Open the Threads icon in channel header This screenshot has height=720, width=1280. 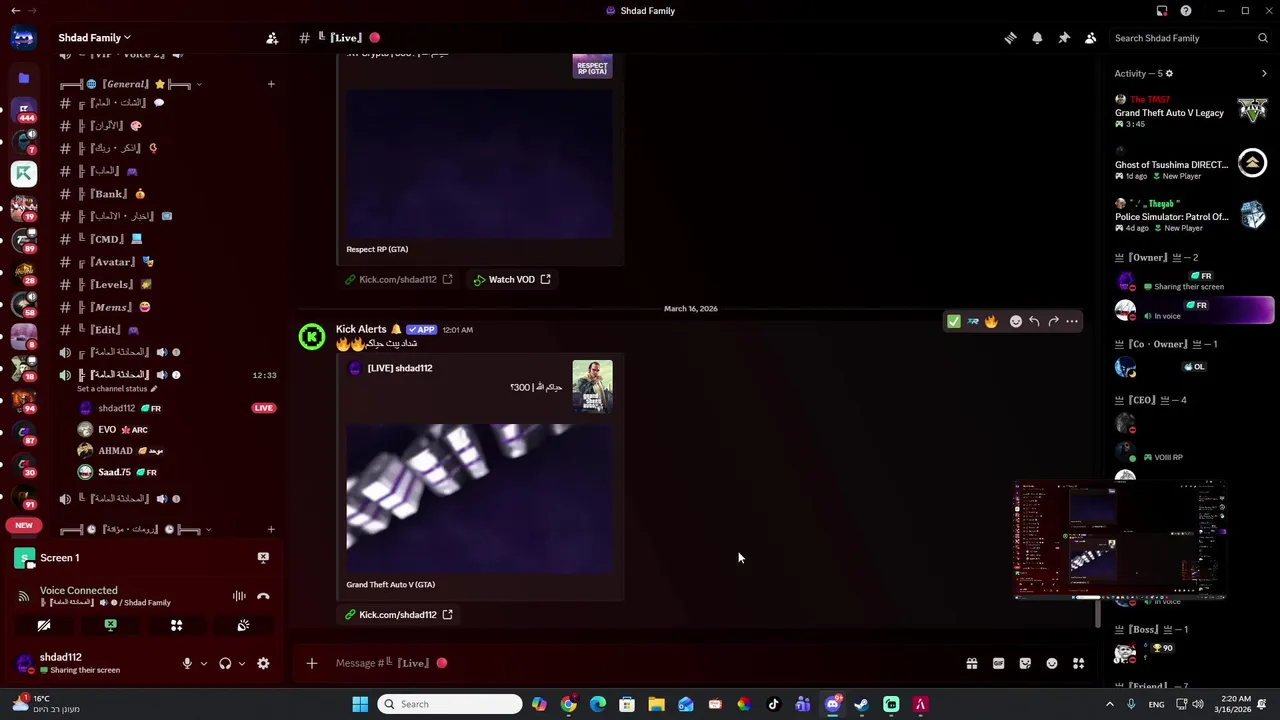1010,38
